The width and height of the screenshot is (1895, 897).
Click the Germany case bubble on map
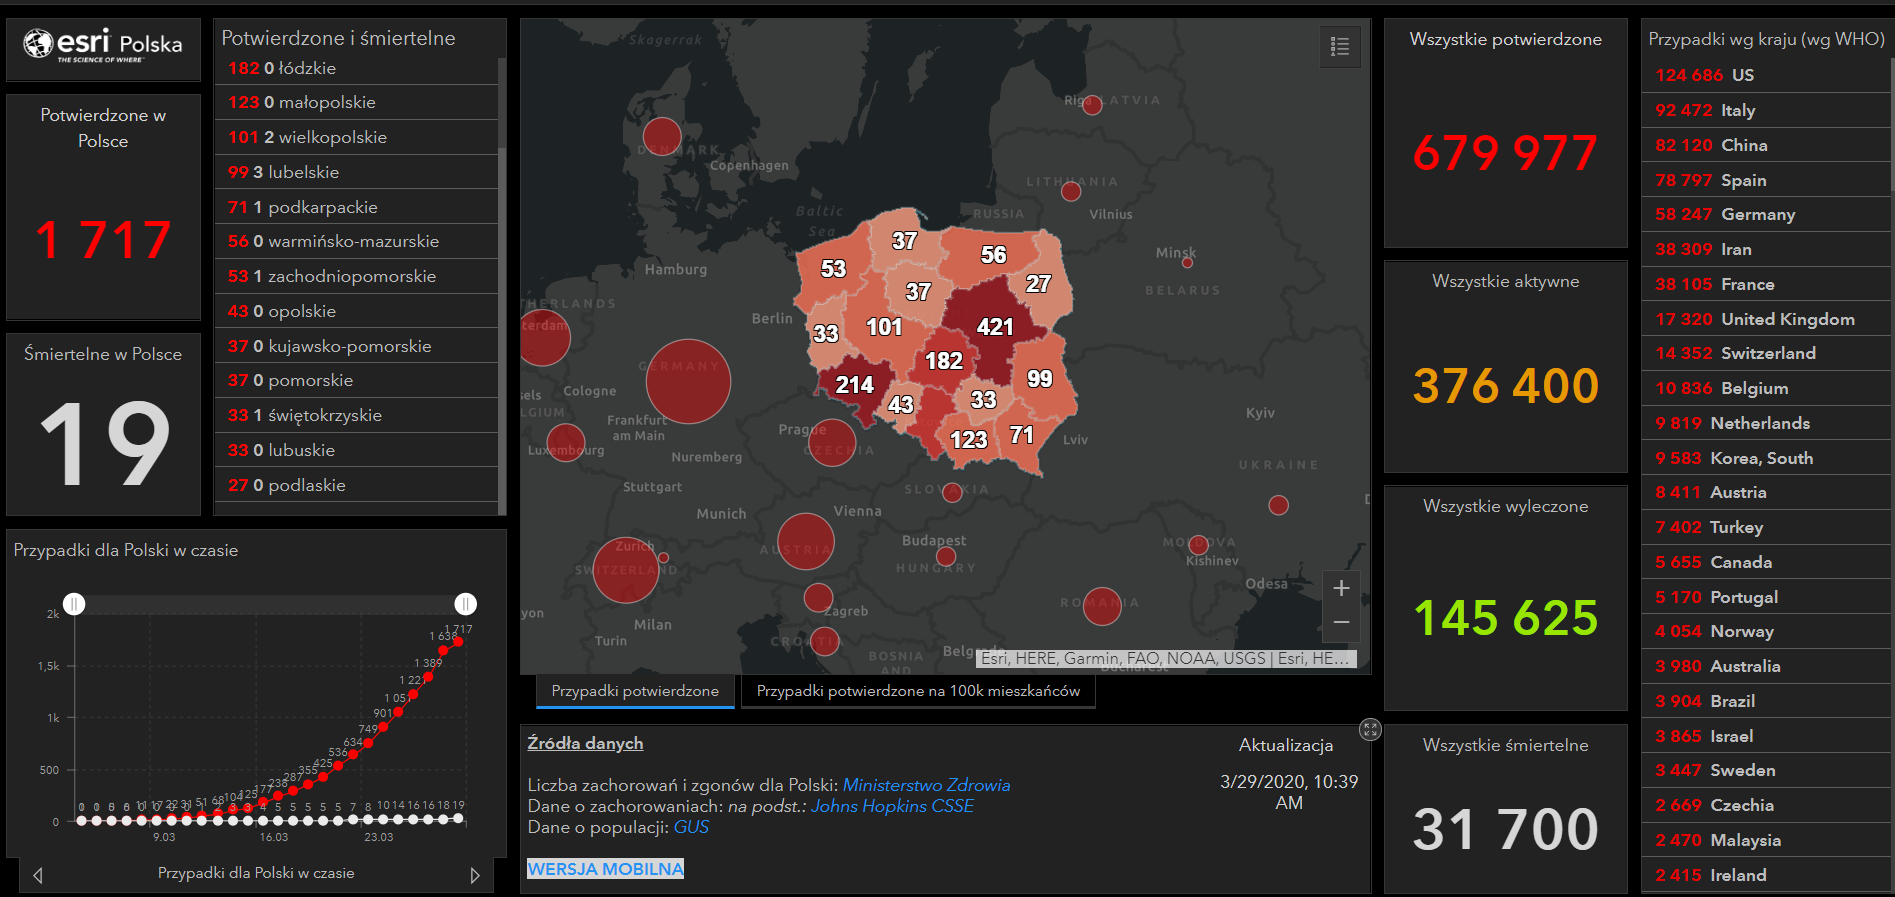688,381
